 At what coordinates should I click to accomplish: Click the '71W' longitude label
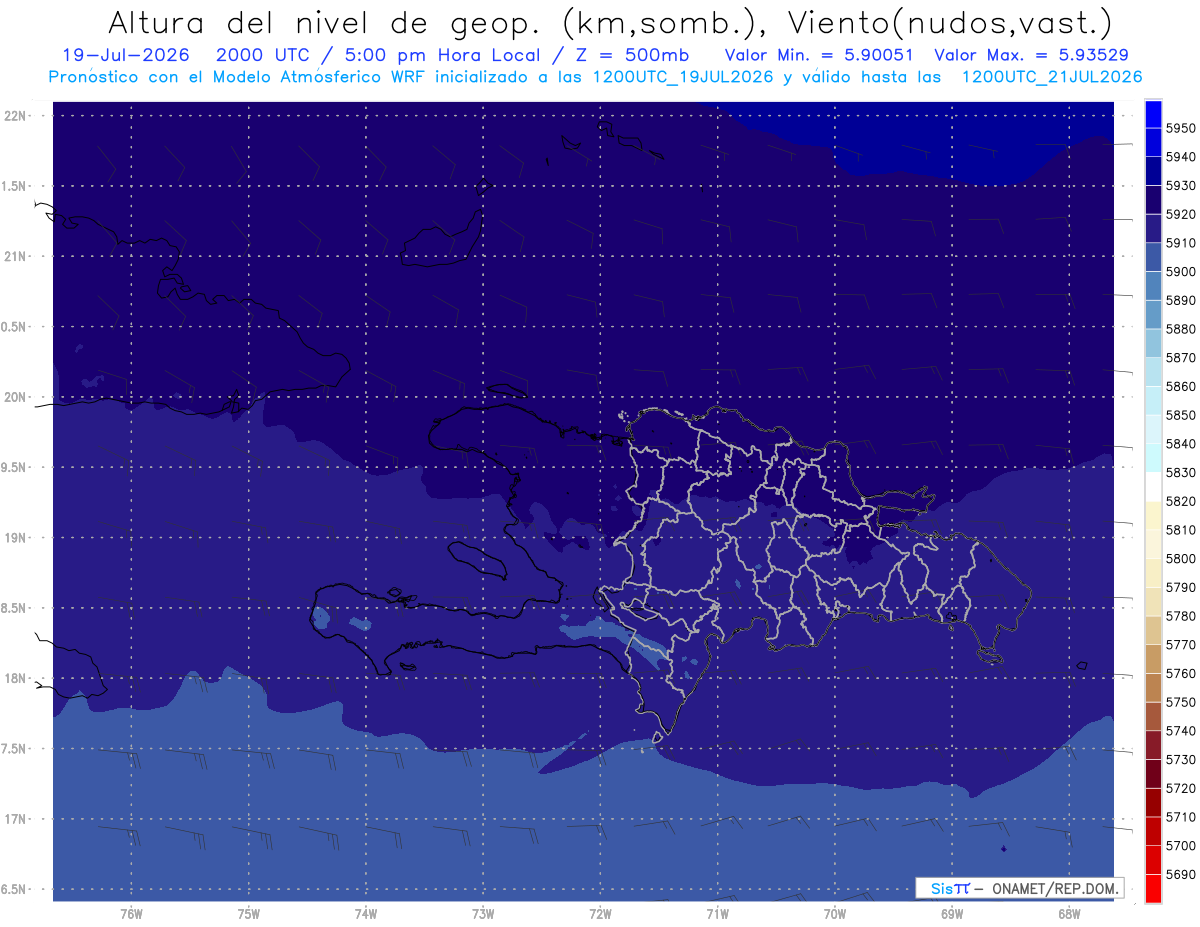pyautogui.click(x=717, y=914)
